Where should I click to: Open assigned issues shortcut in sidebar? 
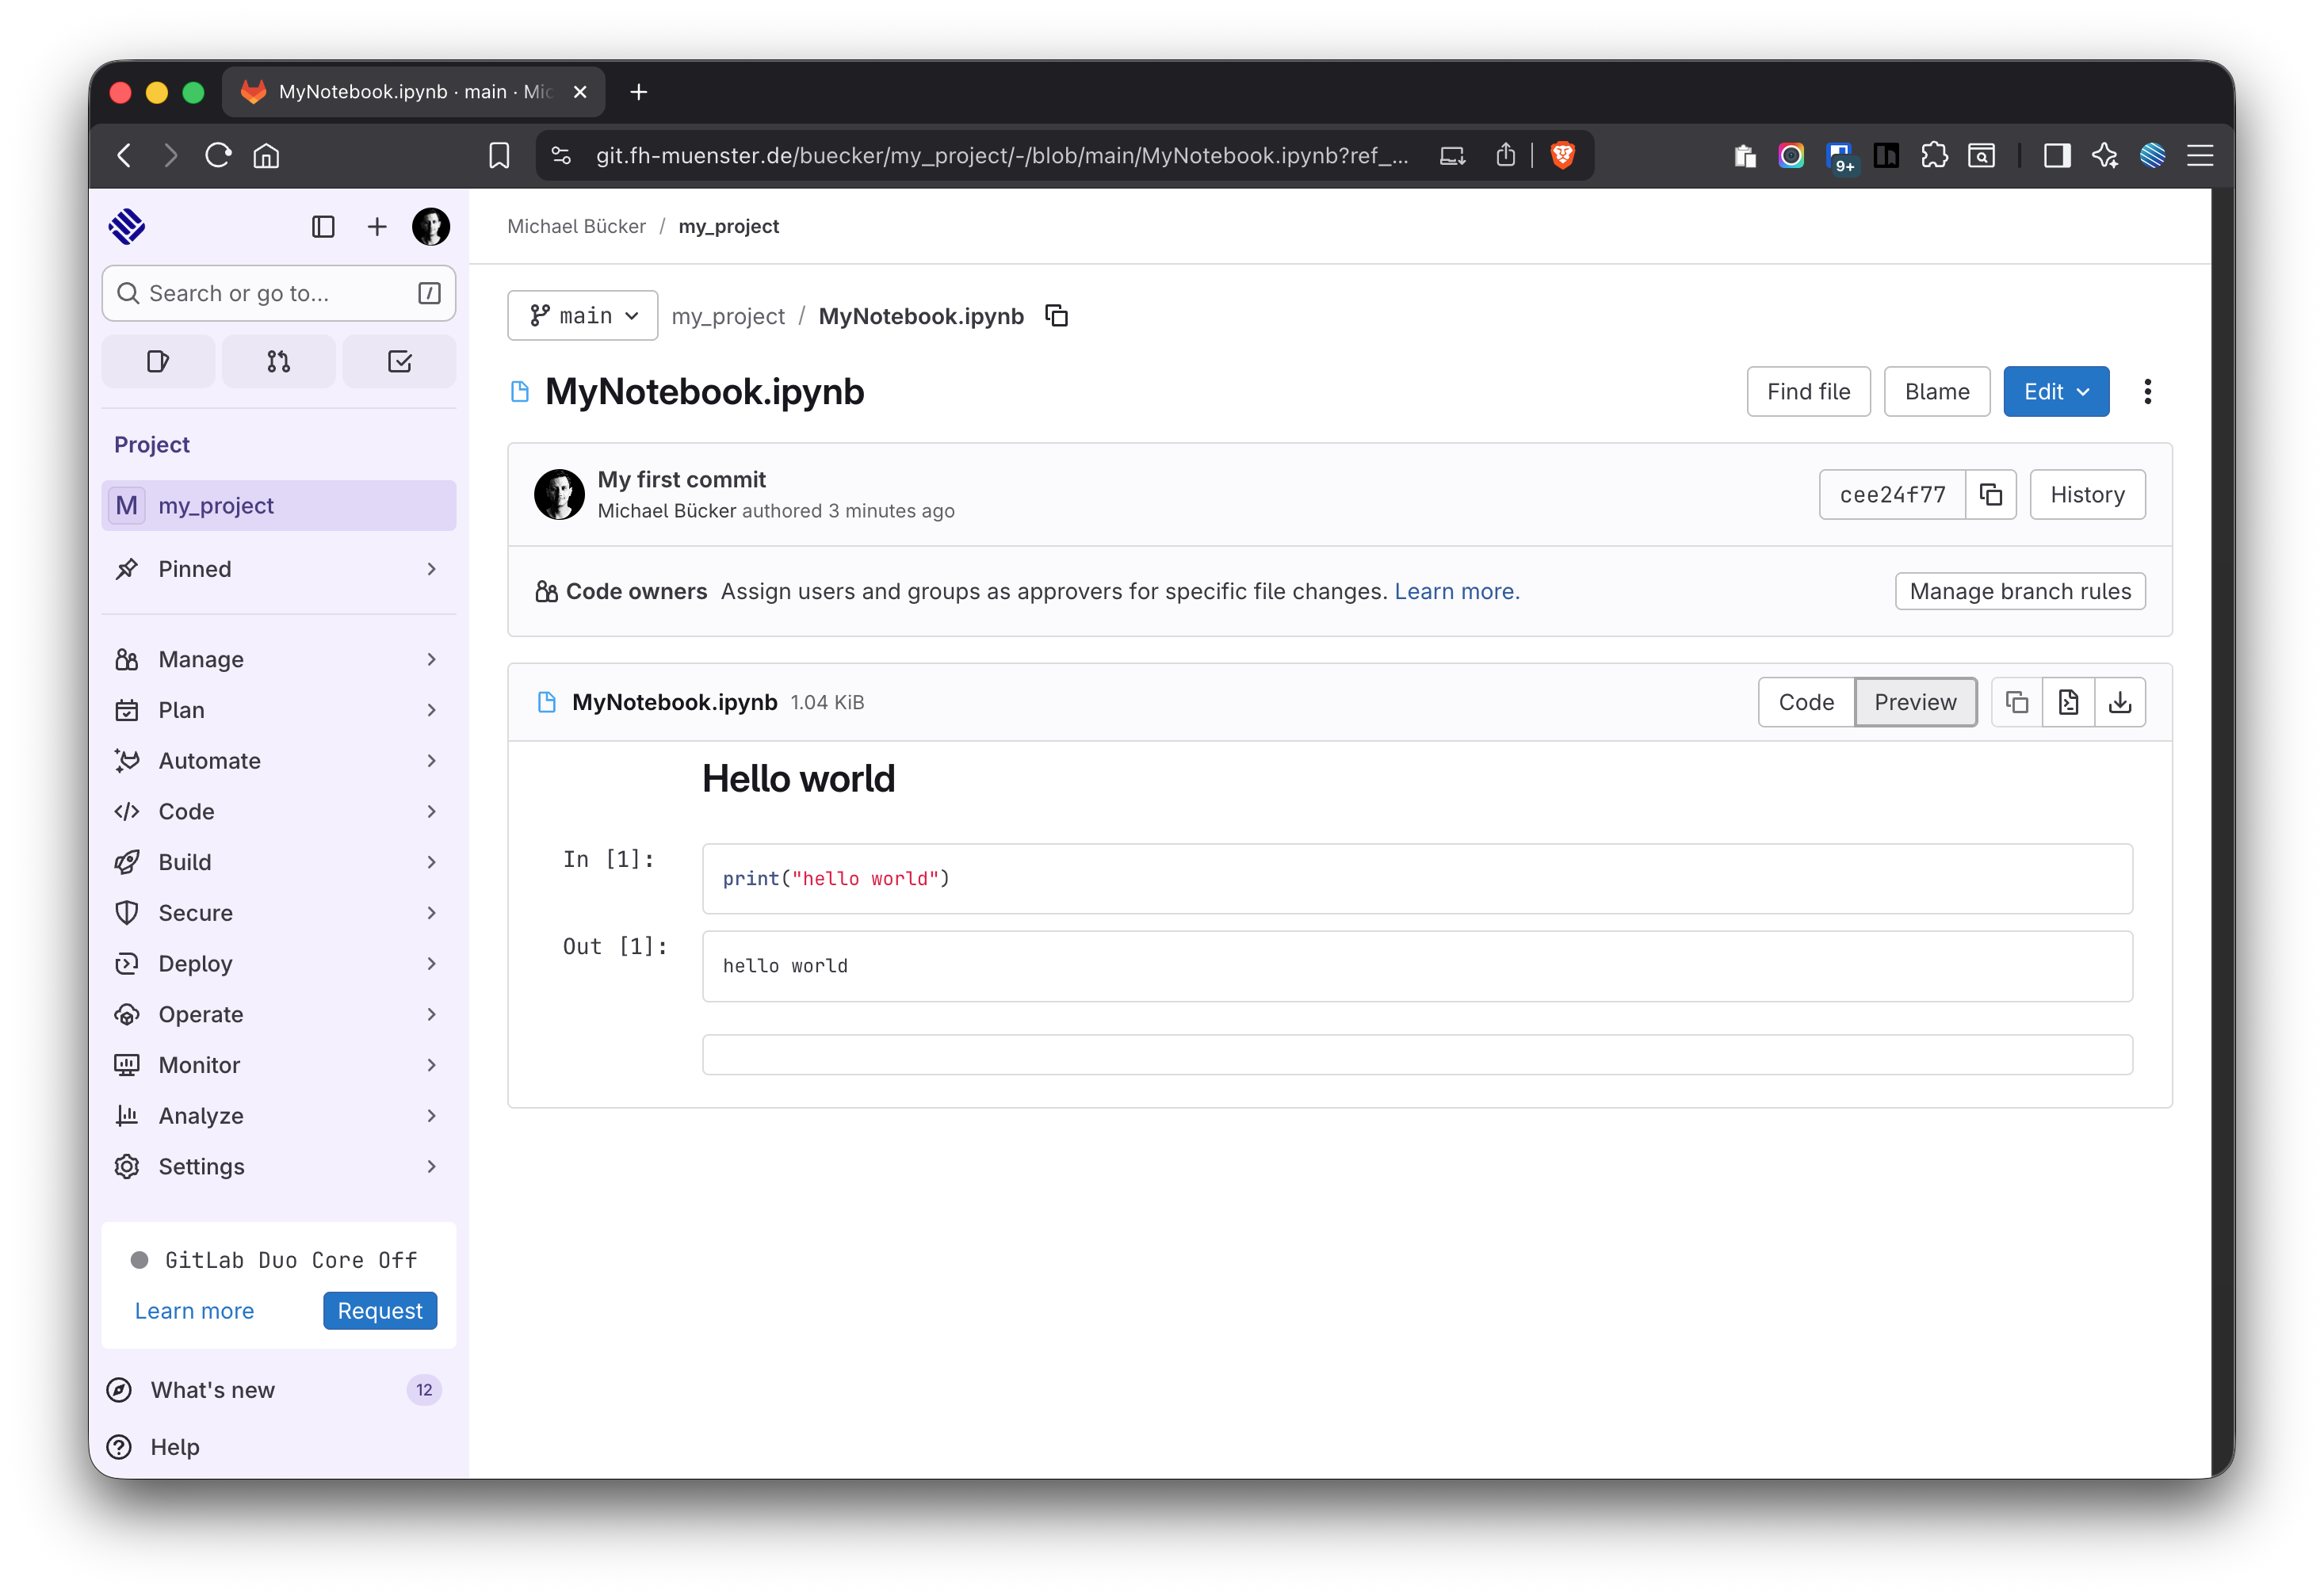158,361
